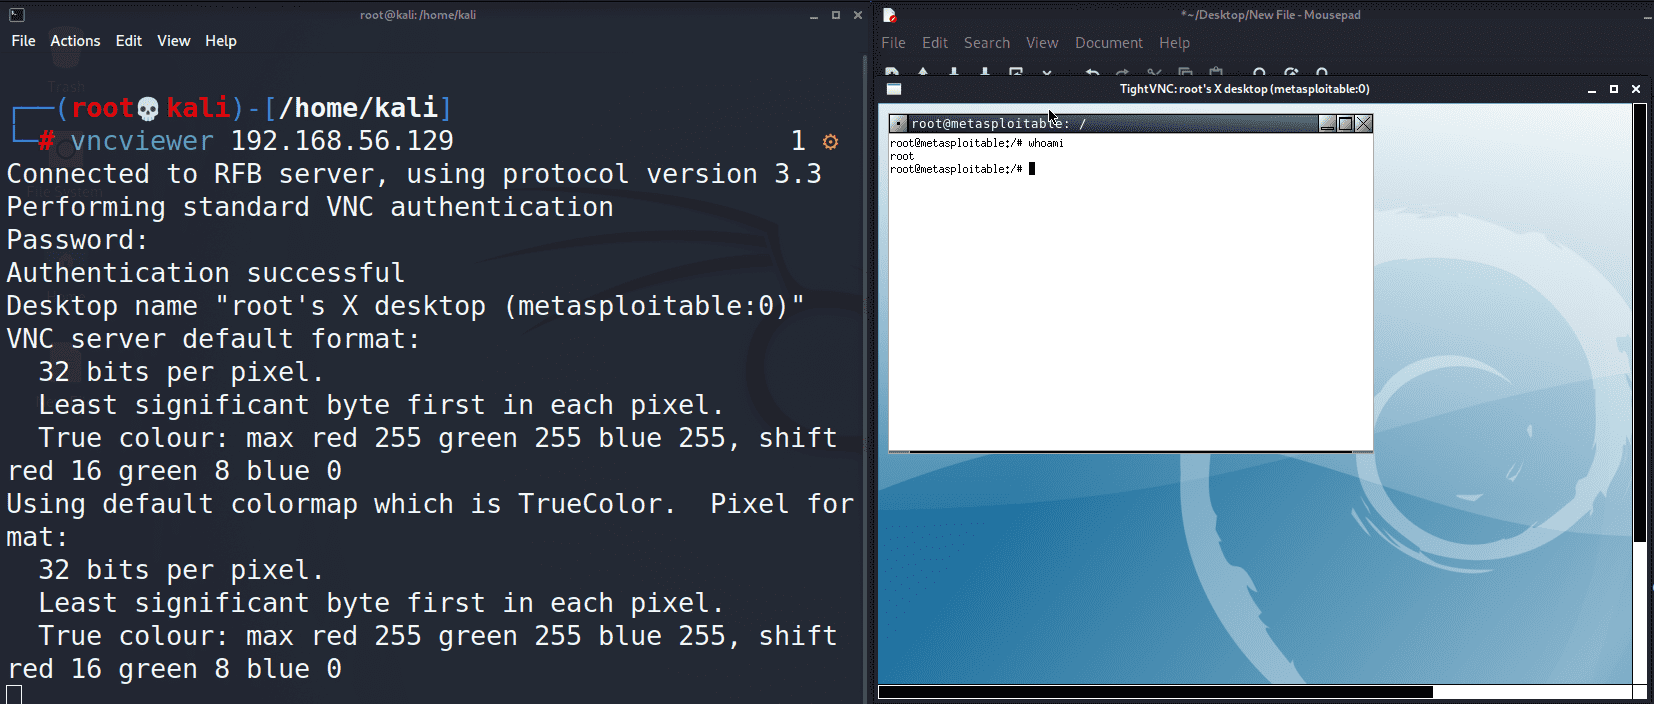
Task: Open the File menu in the Kali terminal
Action: click(23, 41)
